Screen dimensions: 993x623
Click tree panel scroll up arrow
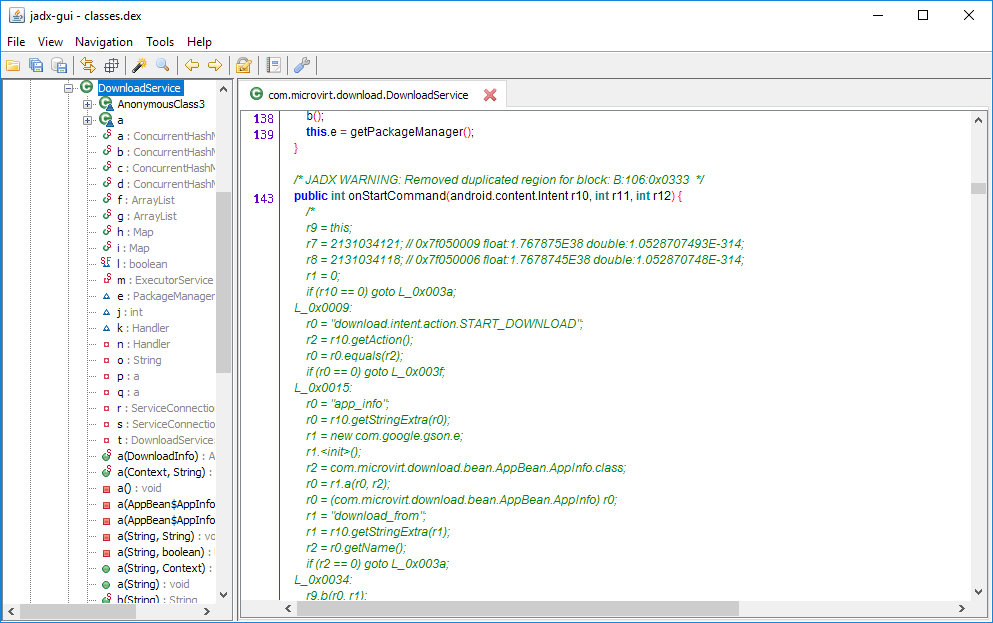224,89
